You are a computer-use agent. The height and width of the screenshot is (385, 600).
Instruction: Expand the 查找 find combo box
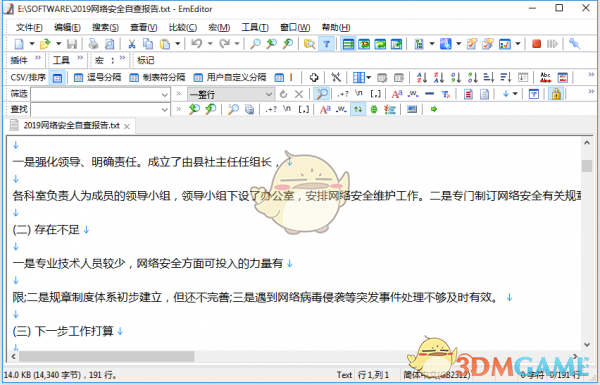click(x=165, y=110)
